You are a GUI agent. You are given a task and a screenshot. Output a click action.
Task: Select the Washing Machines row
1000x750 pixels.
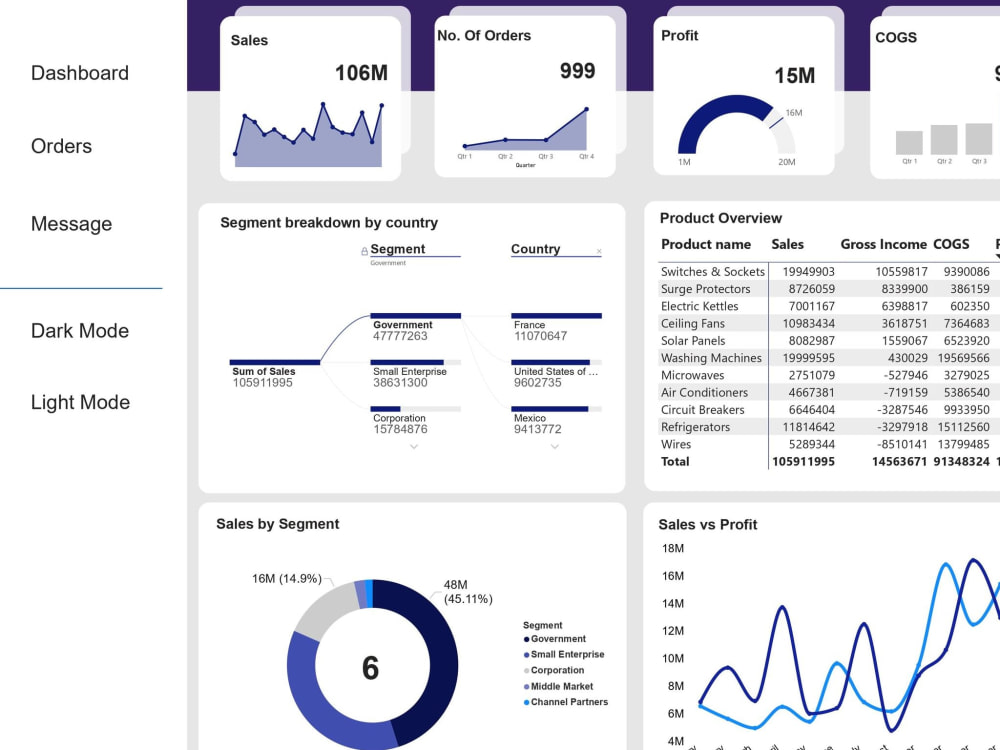point(829,358)
